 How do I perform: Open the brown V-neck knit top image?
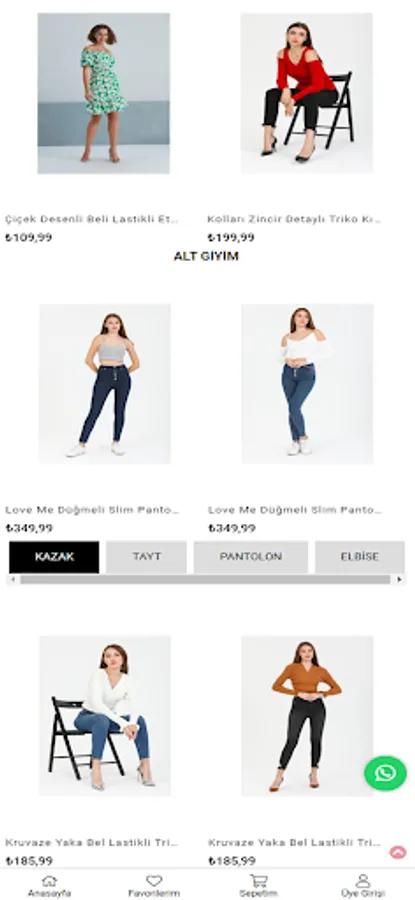click(x=307, y=715)
